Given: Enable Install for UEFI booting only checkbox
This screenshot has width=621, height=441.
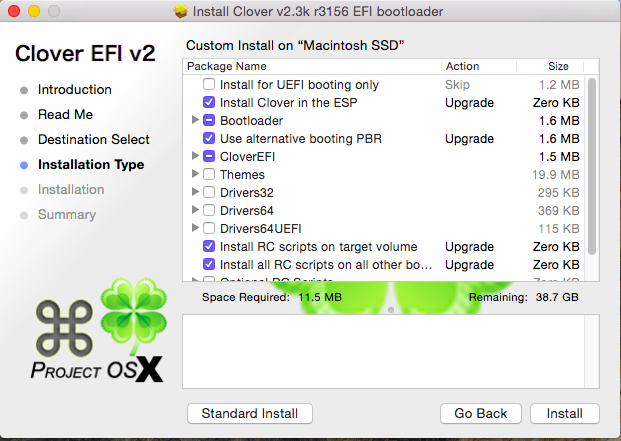Looking at the screenshot, I should [x=209, y=84].
